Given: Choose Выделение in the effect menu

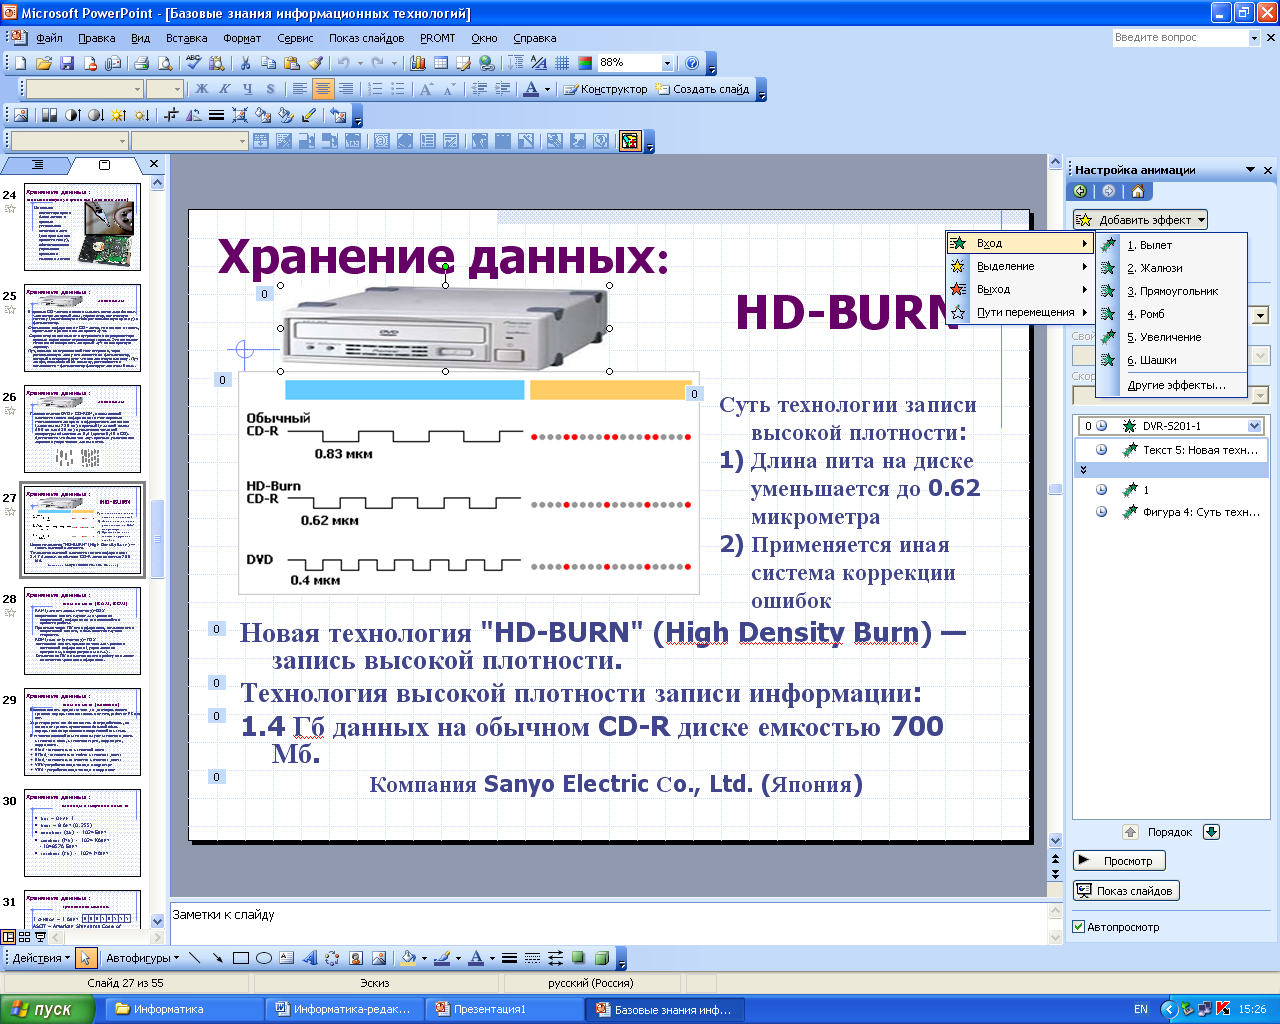Looking at the screenshot, I should click(x=1020, y=266).
